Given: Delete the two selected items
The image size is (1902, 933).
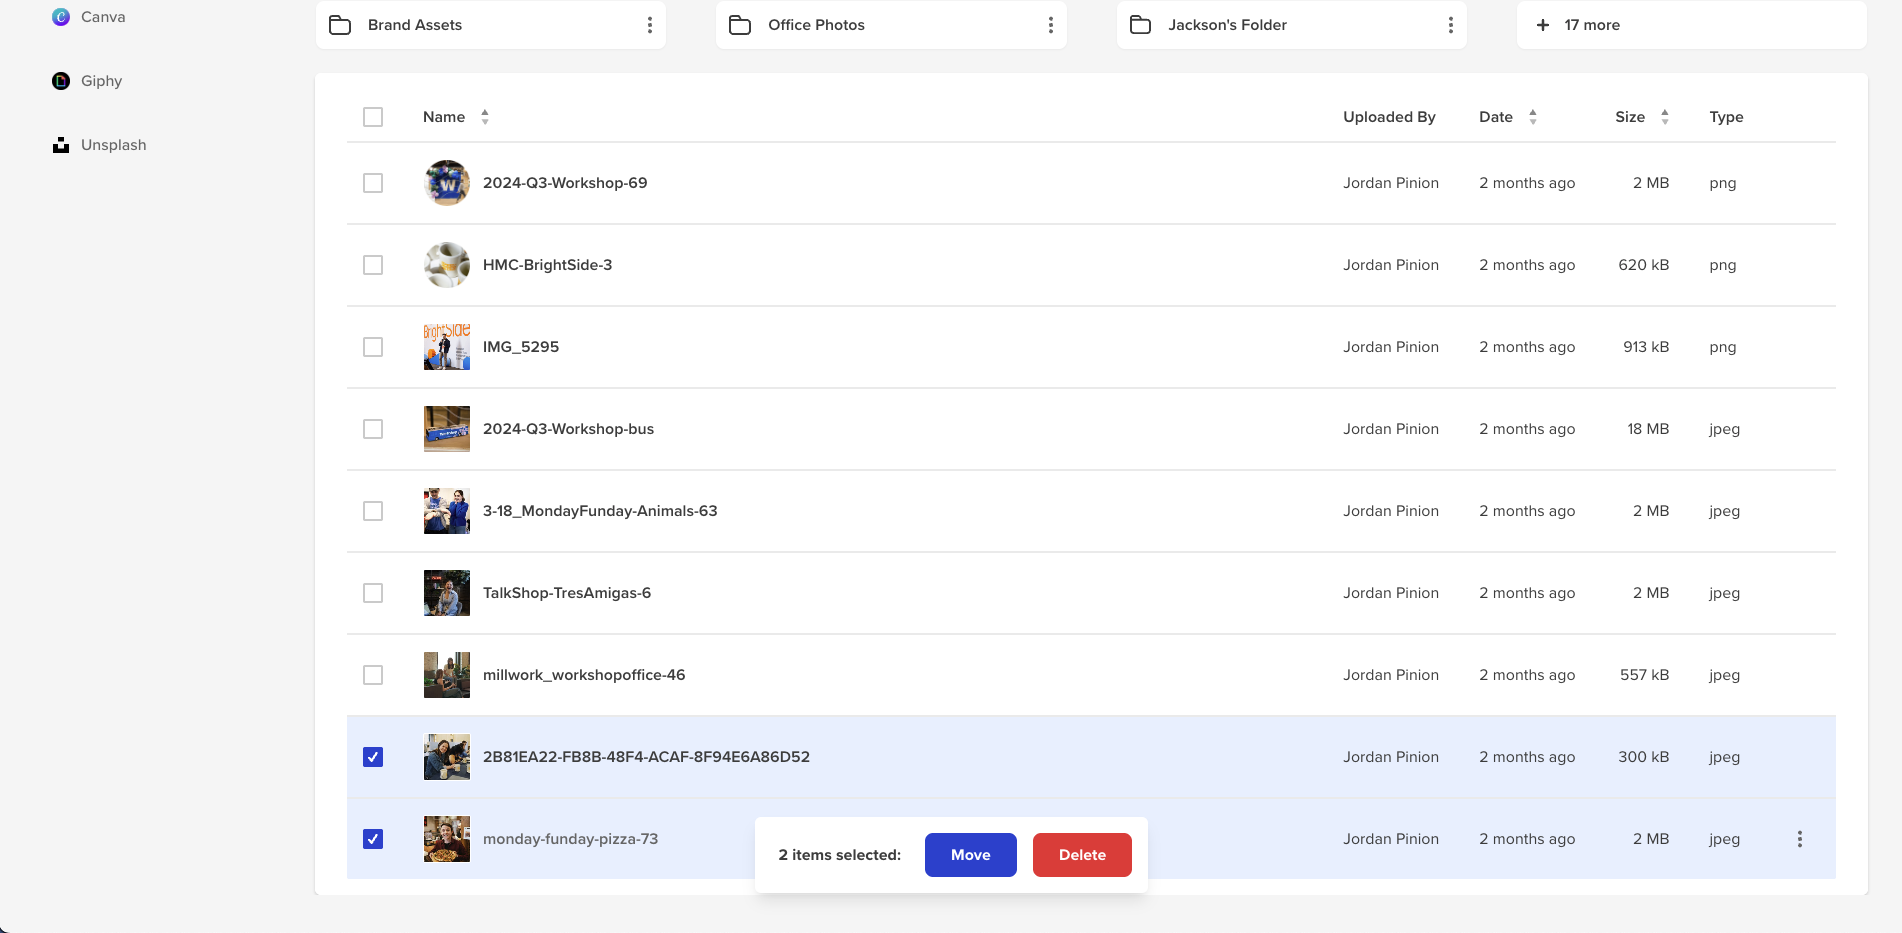Looking at the screenshot, I should [1082, 855].
